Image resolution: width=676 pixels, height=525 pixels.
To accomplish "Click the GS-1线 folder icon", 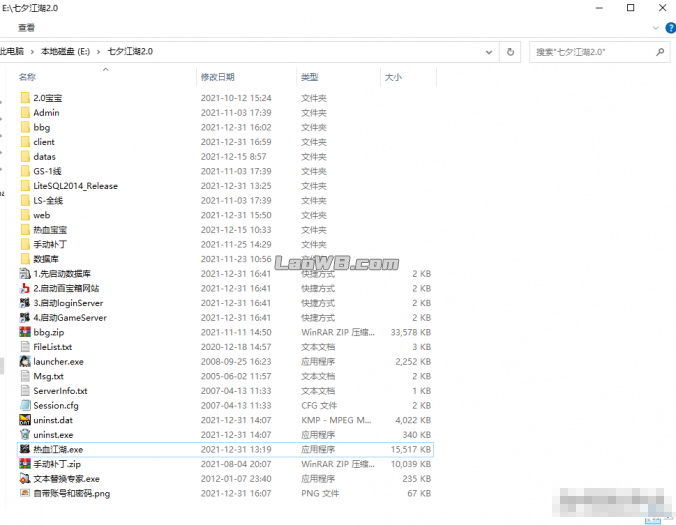I will (25, 171).
